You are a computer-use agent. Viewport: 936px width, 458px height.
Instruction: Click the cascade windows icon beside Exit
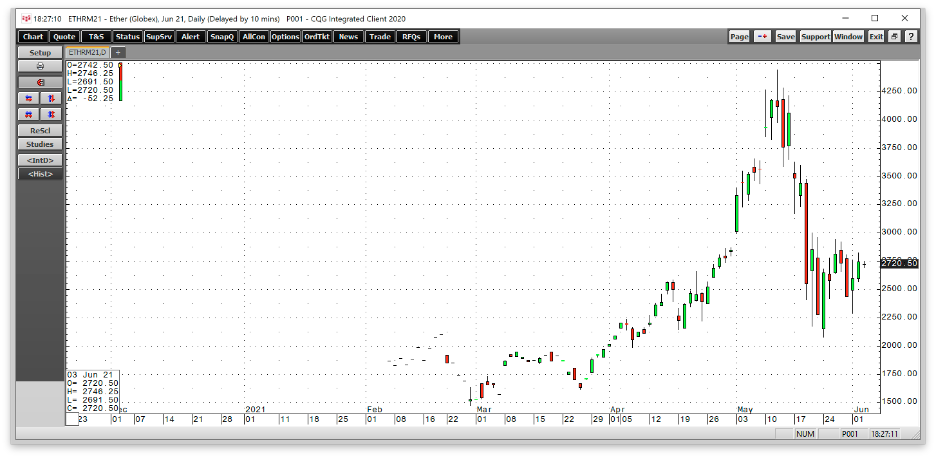pyautogui.click(x=894, y=36)
